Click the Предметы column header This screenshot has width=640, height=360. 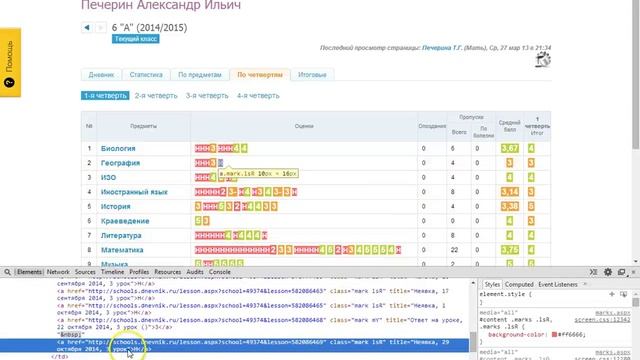tap(143, 126)
